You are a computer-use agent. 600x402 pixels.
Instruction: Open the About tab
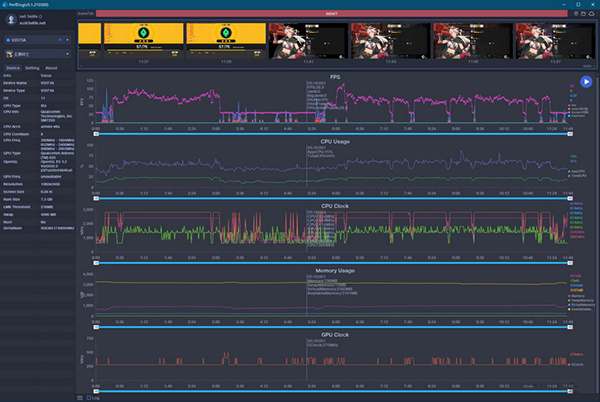(51, 67)
